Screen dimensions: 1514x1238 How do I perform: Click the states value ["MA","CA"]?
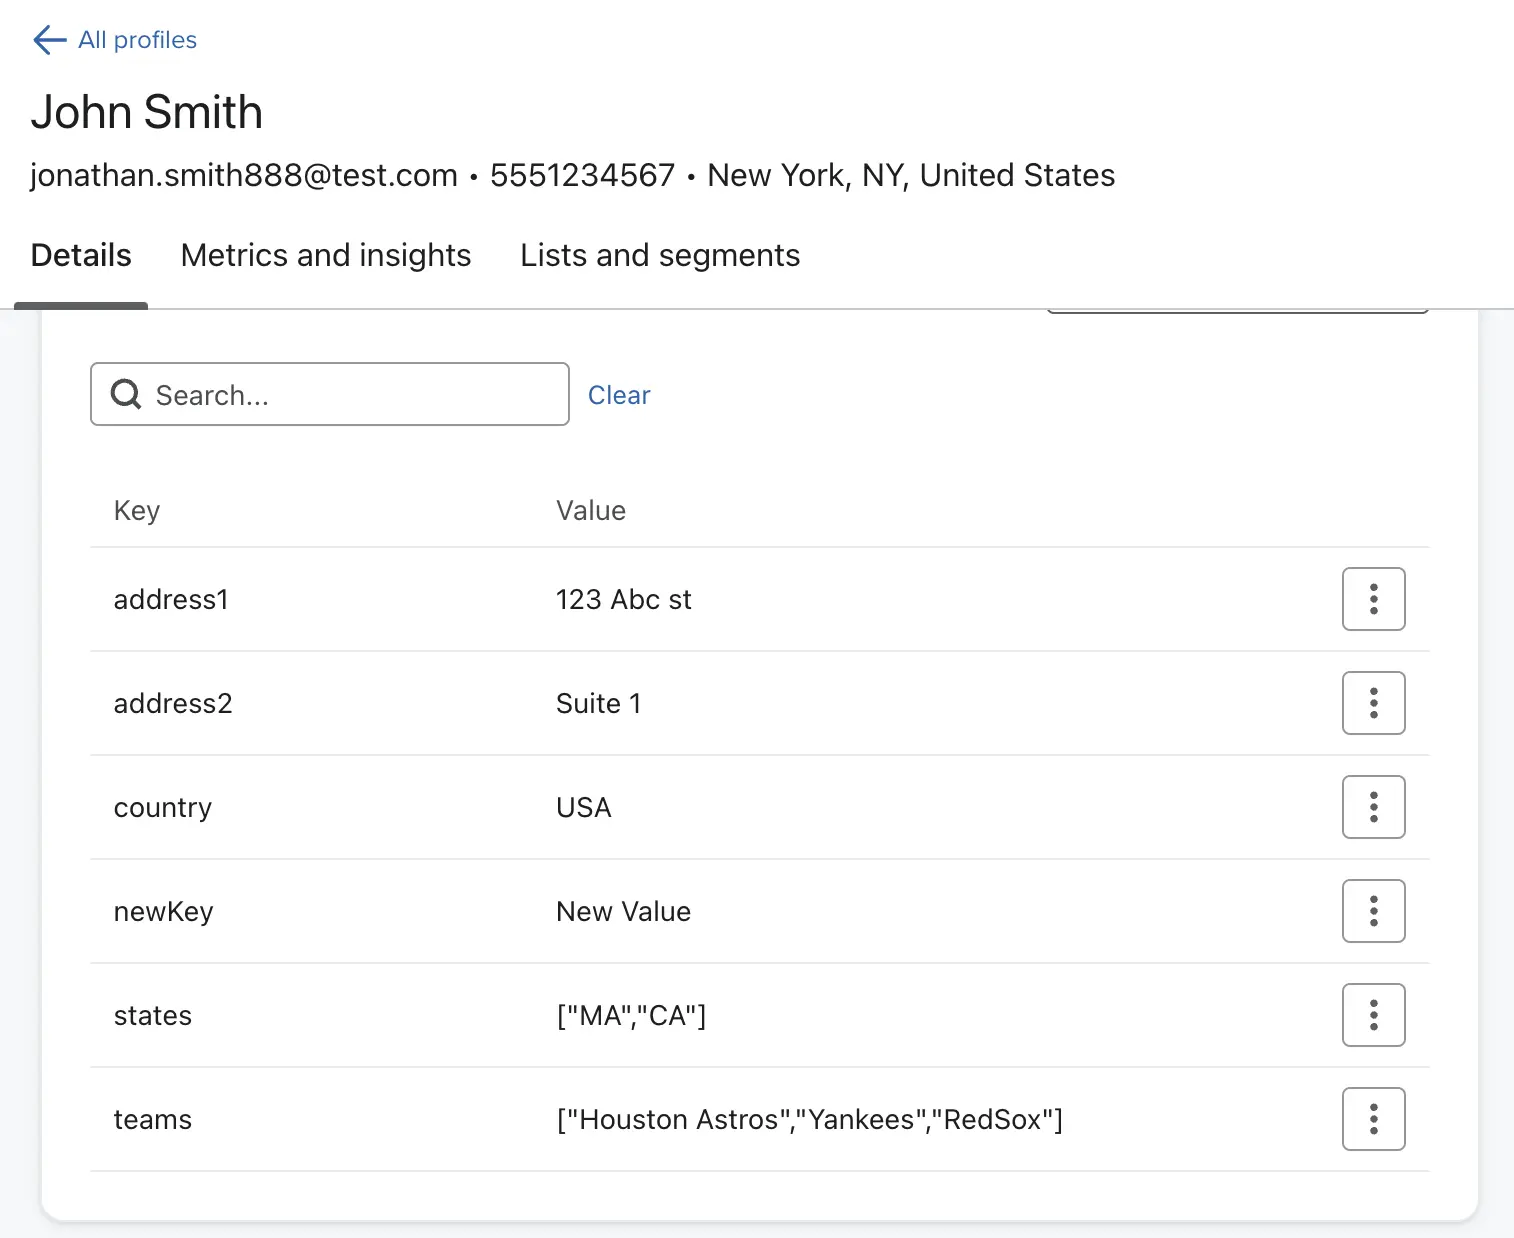(631, 1016)
